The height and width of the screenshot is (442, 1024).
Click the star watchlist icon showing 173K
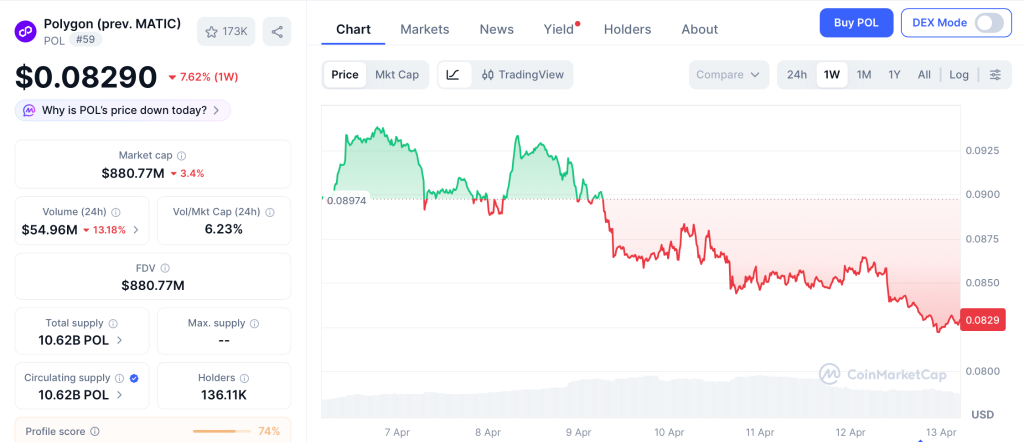coord(226,31)
